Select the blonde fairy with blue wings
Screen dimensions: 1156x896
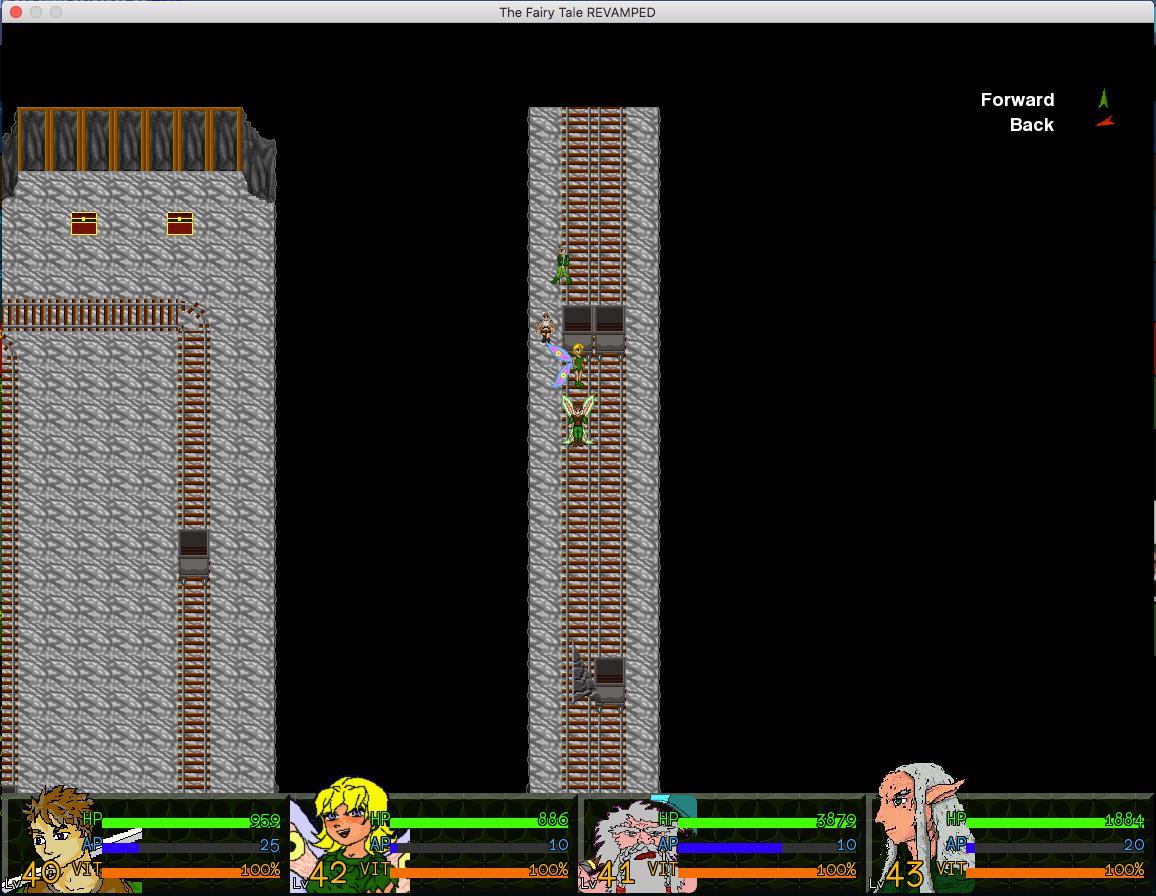click(572, 365)
